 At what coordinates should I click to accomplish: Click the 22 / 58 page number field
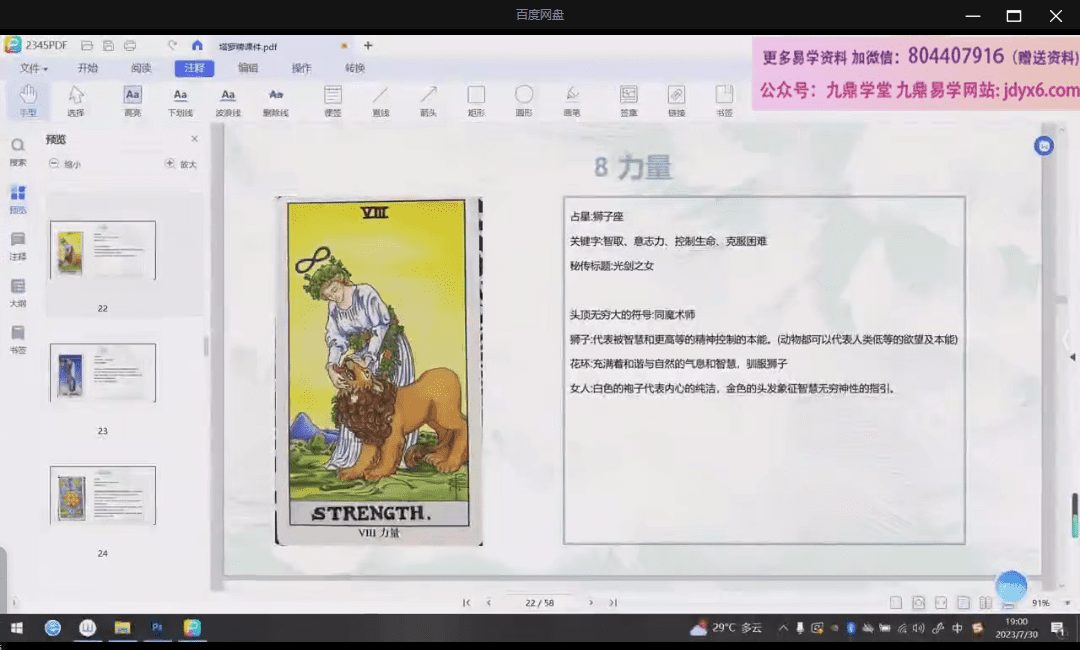coord(539,602)
